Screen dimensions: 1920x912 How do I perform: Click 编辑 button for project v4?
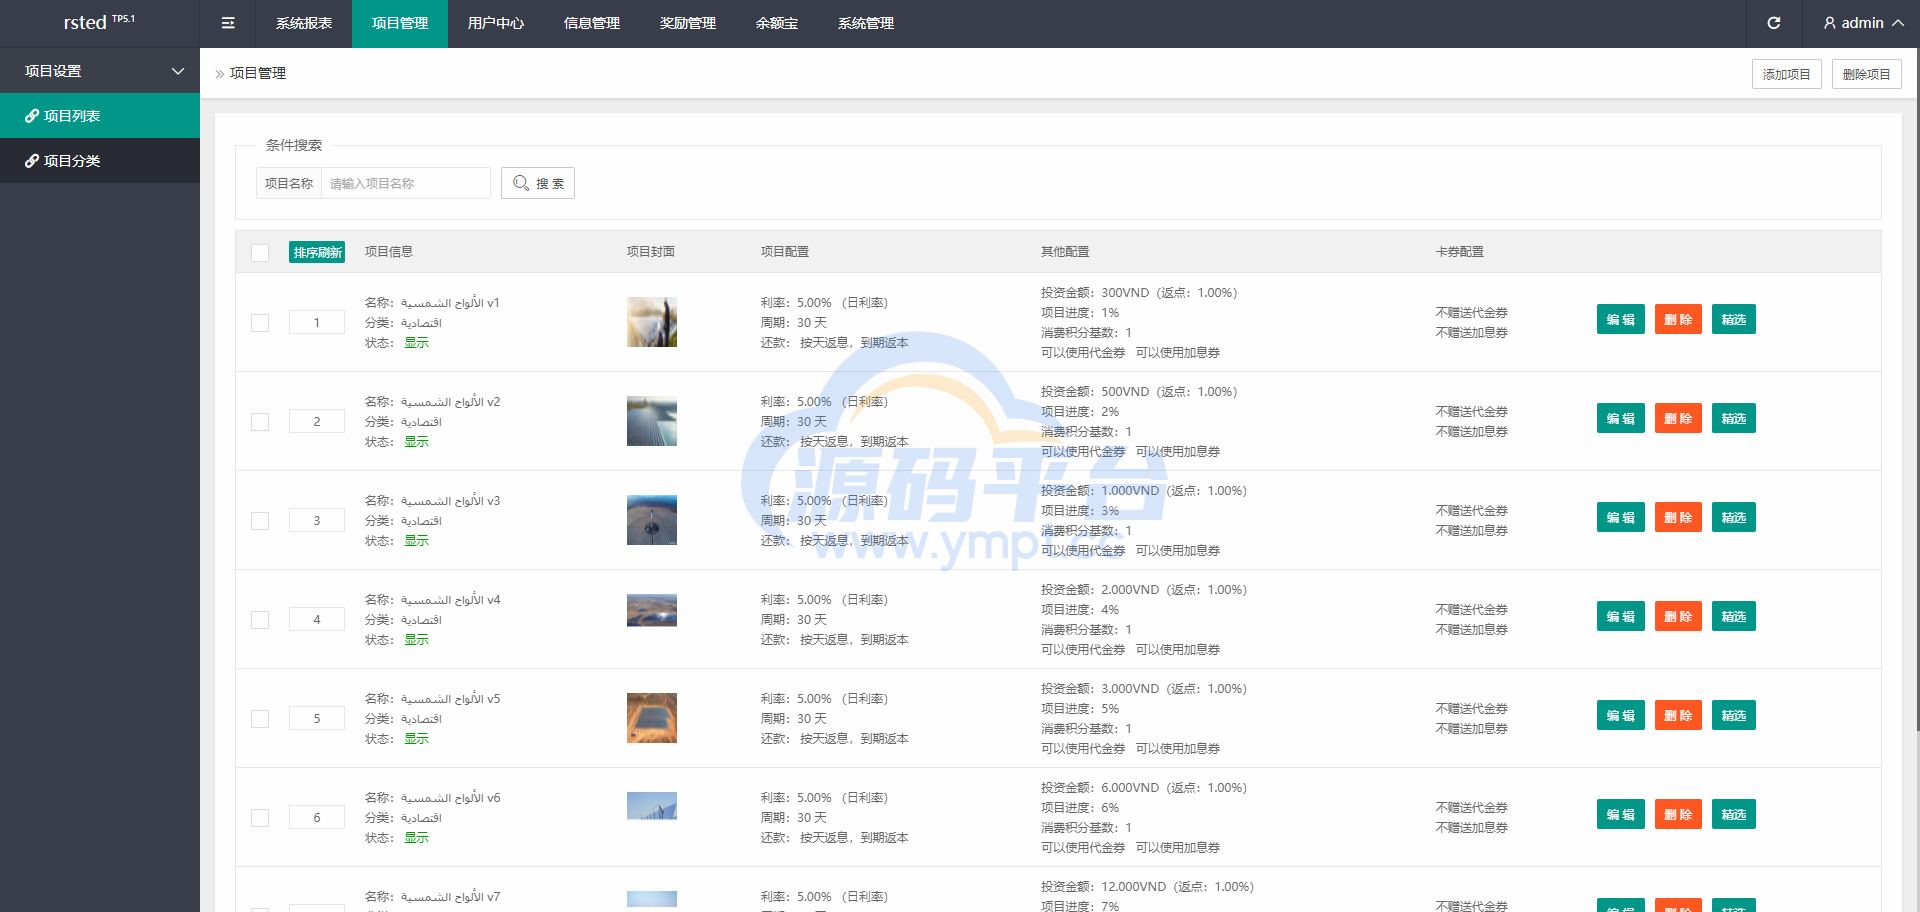pyautogui.click(x=1621, y=616)
